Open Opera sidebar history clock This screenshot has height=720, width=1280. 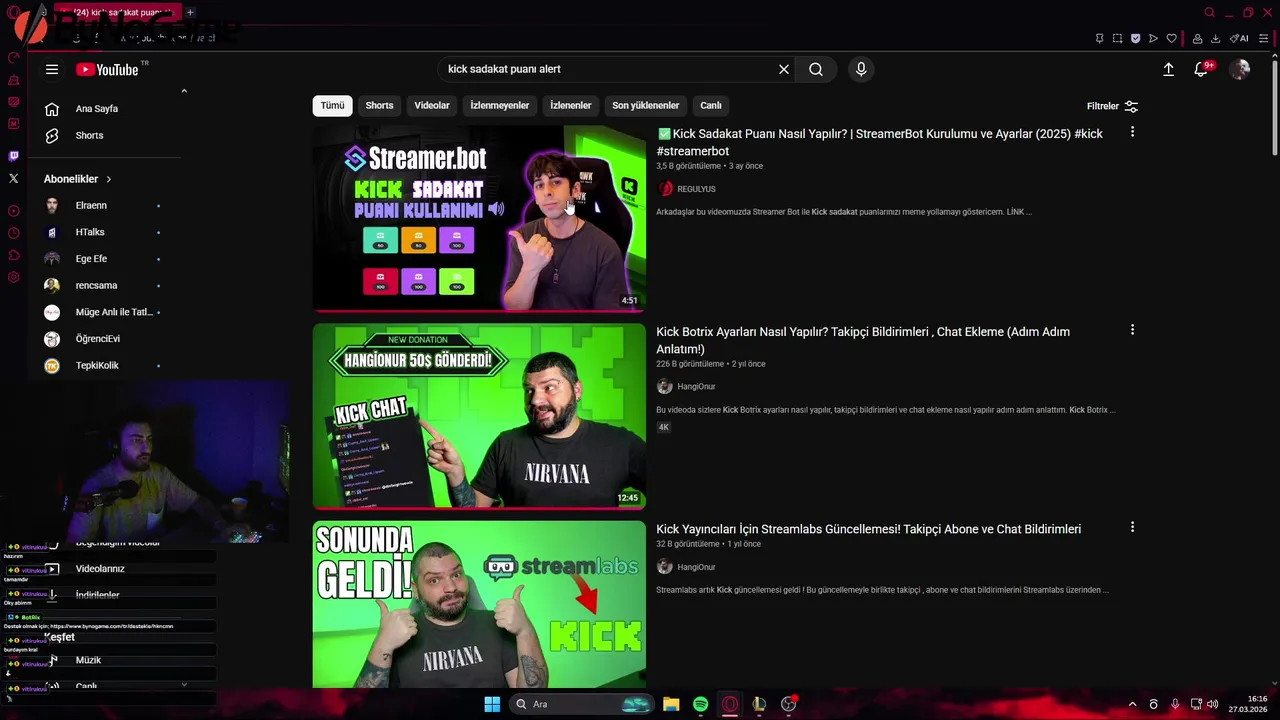[13, 233]
